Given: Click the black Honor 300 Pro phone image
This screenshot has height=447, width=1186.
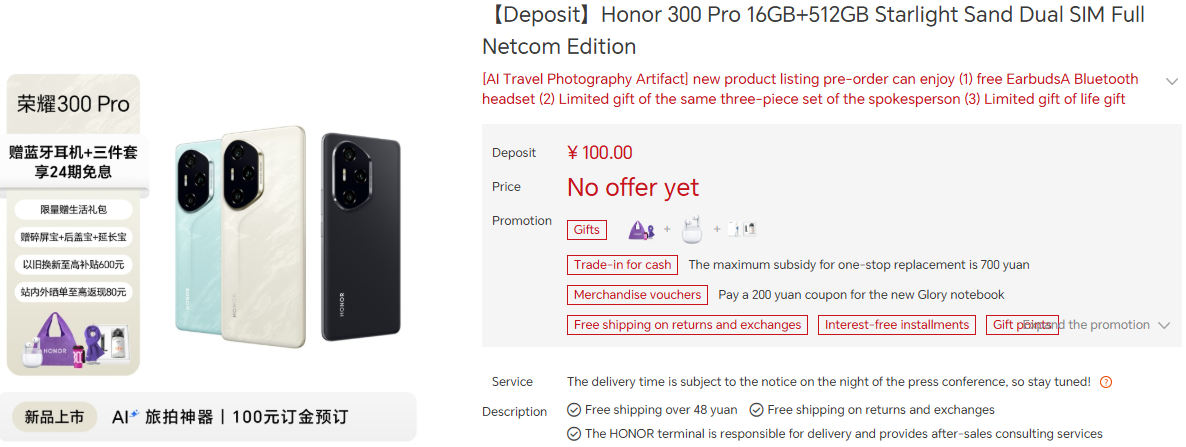Looking at the screenshot, I should [x=359, y=235].
